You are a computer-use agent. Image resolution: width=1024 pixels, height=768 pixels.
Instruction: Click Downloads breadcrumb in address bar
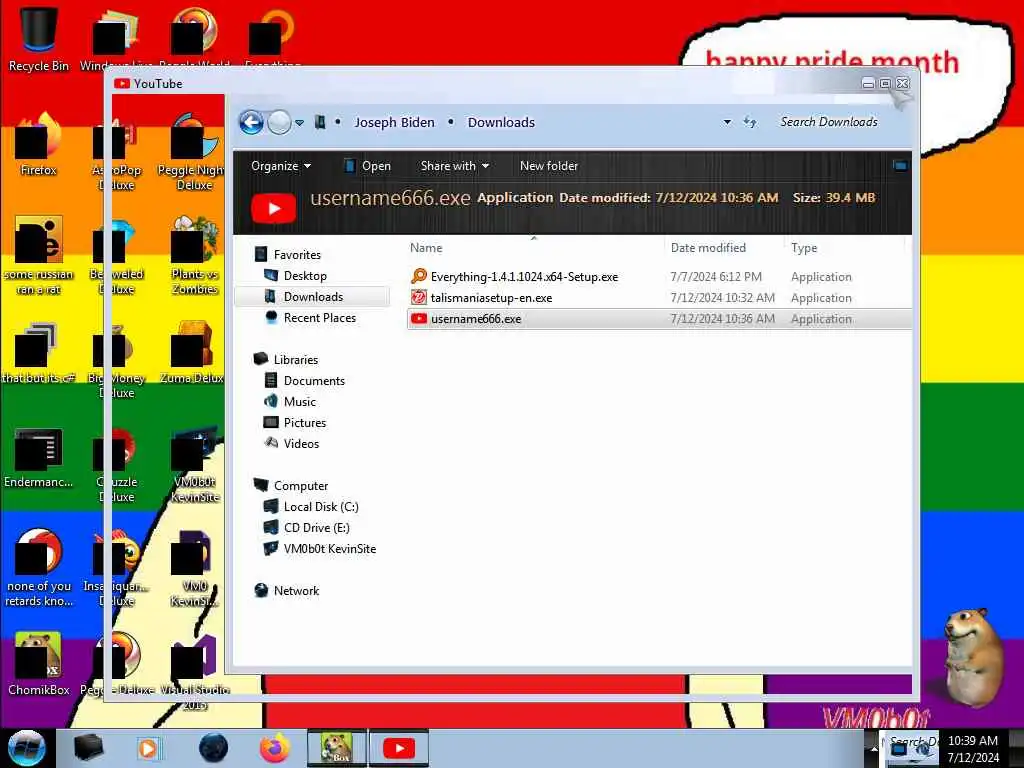click(501, 122)
